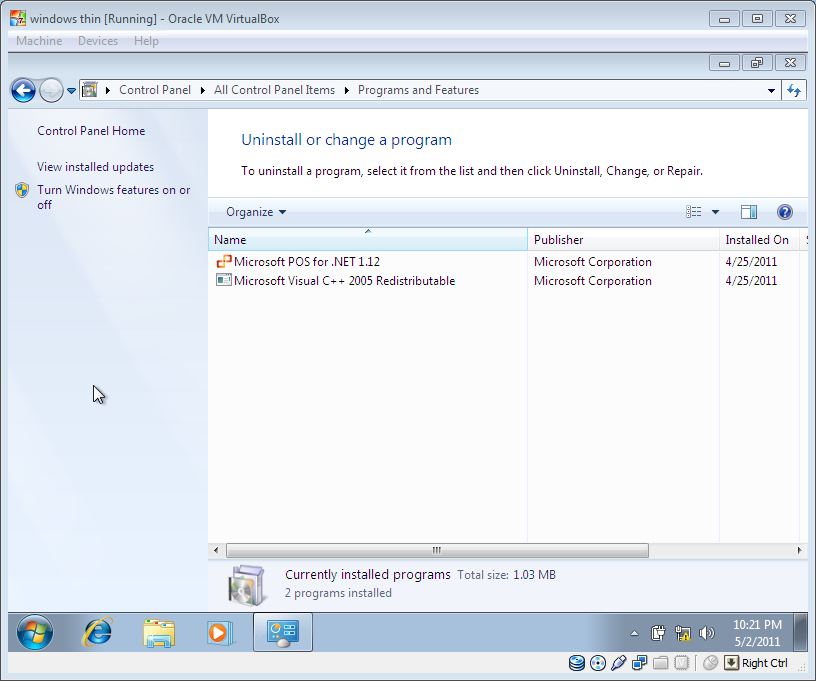The image size is (816, 681).
Task: Open the VirtualBox Help menu
Action: tap(146, 41)
